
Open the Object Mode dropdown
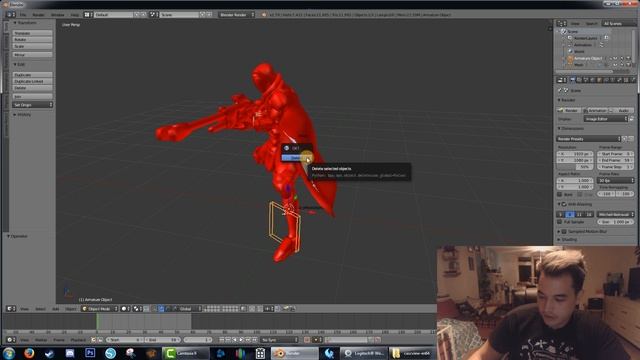click(100, 309)
